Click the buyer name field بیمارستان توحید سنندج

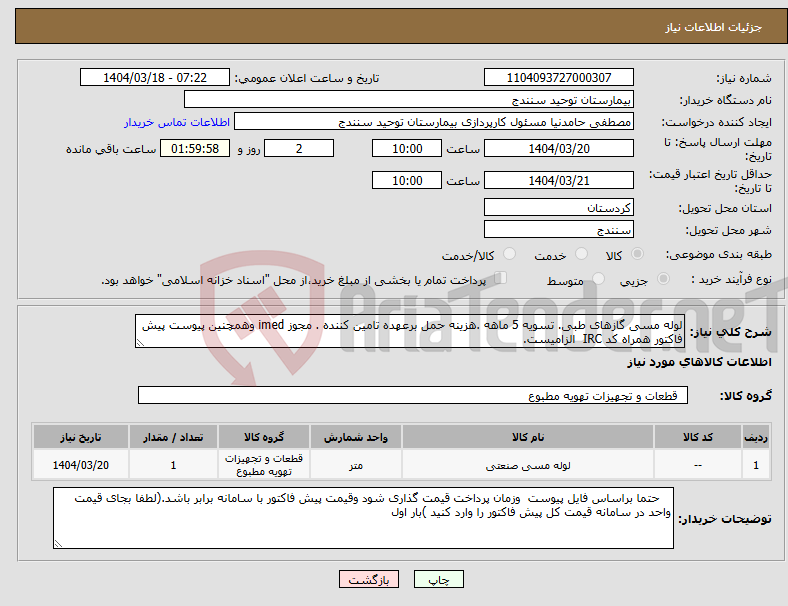409,99
